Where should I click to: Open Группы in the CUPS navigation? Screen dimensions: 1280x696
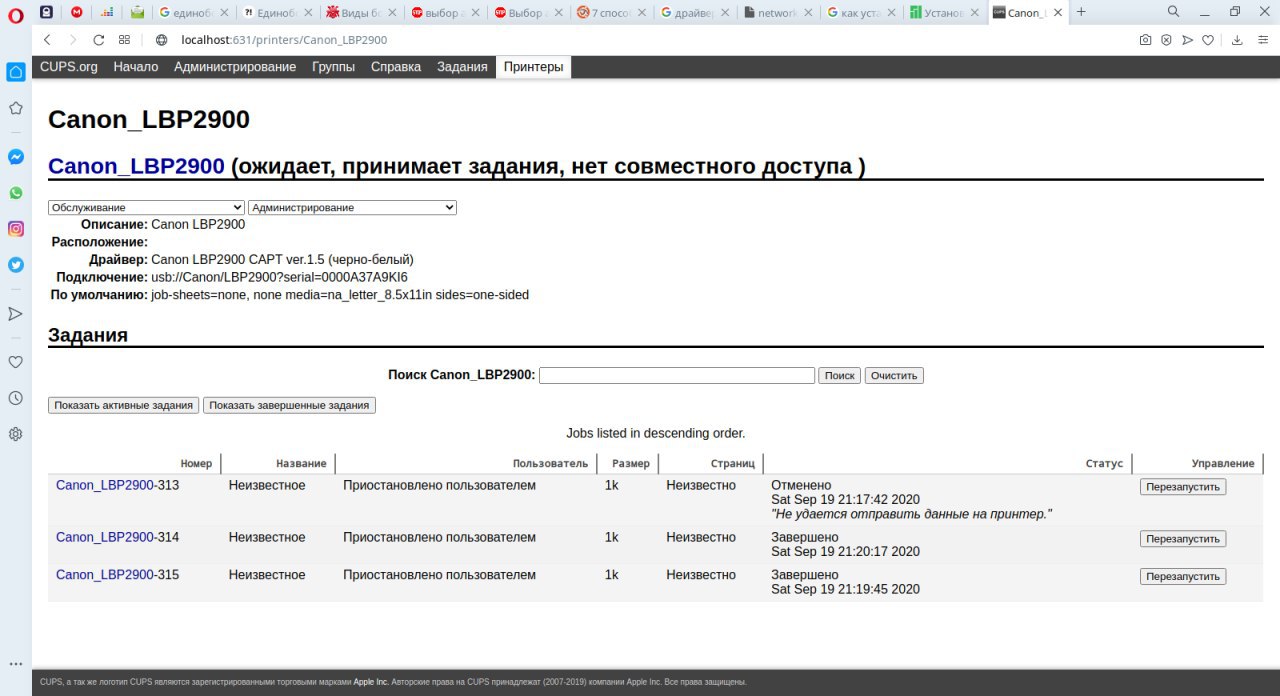point(333,67)
